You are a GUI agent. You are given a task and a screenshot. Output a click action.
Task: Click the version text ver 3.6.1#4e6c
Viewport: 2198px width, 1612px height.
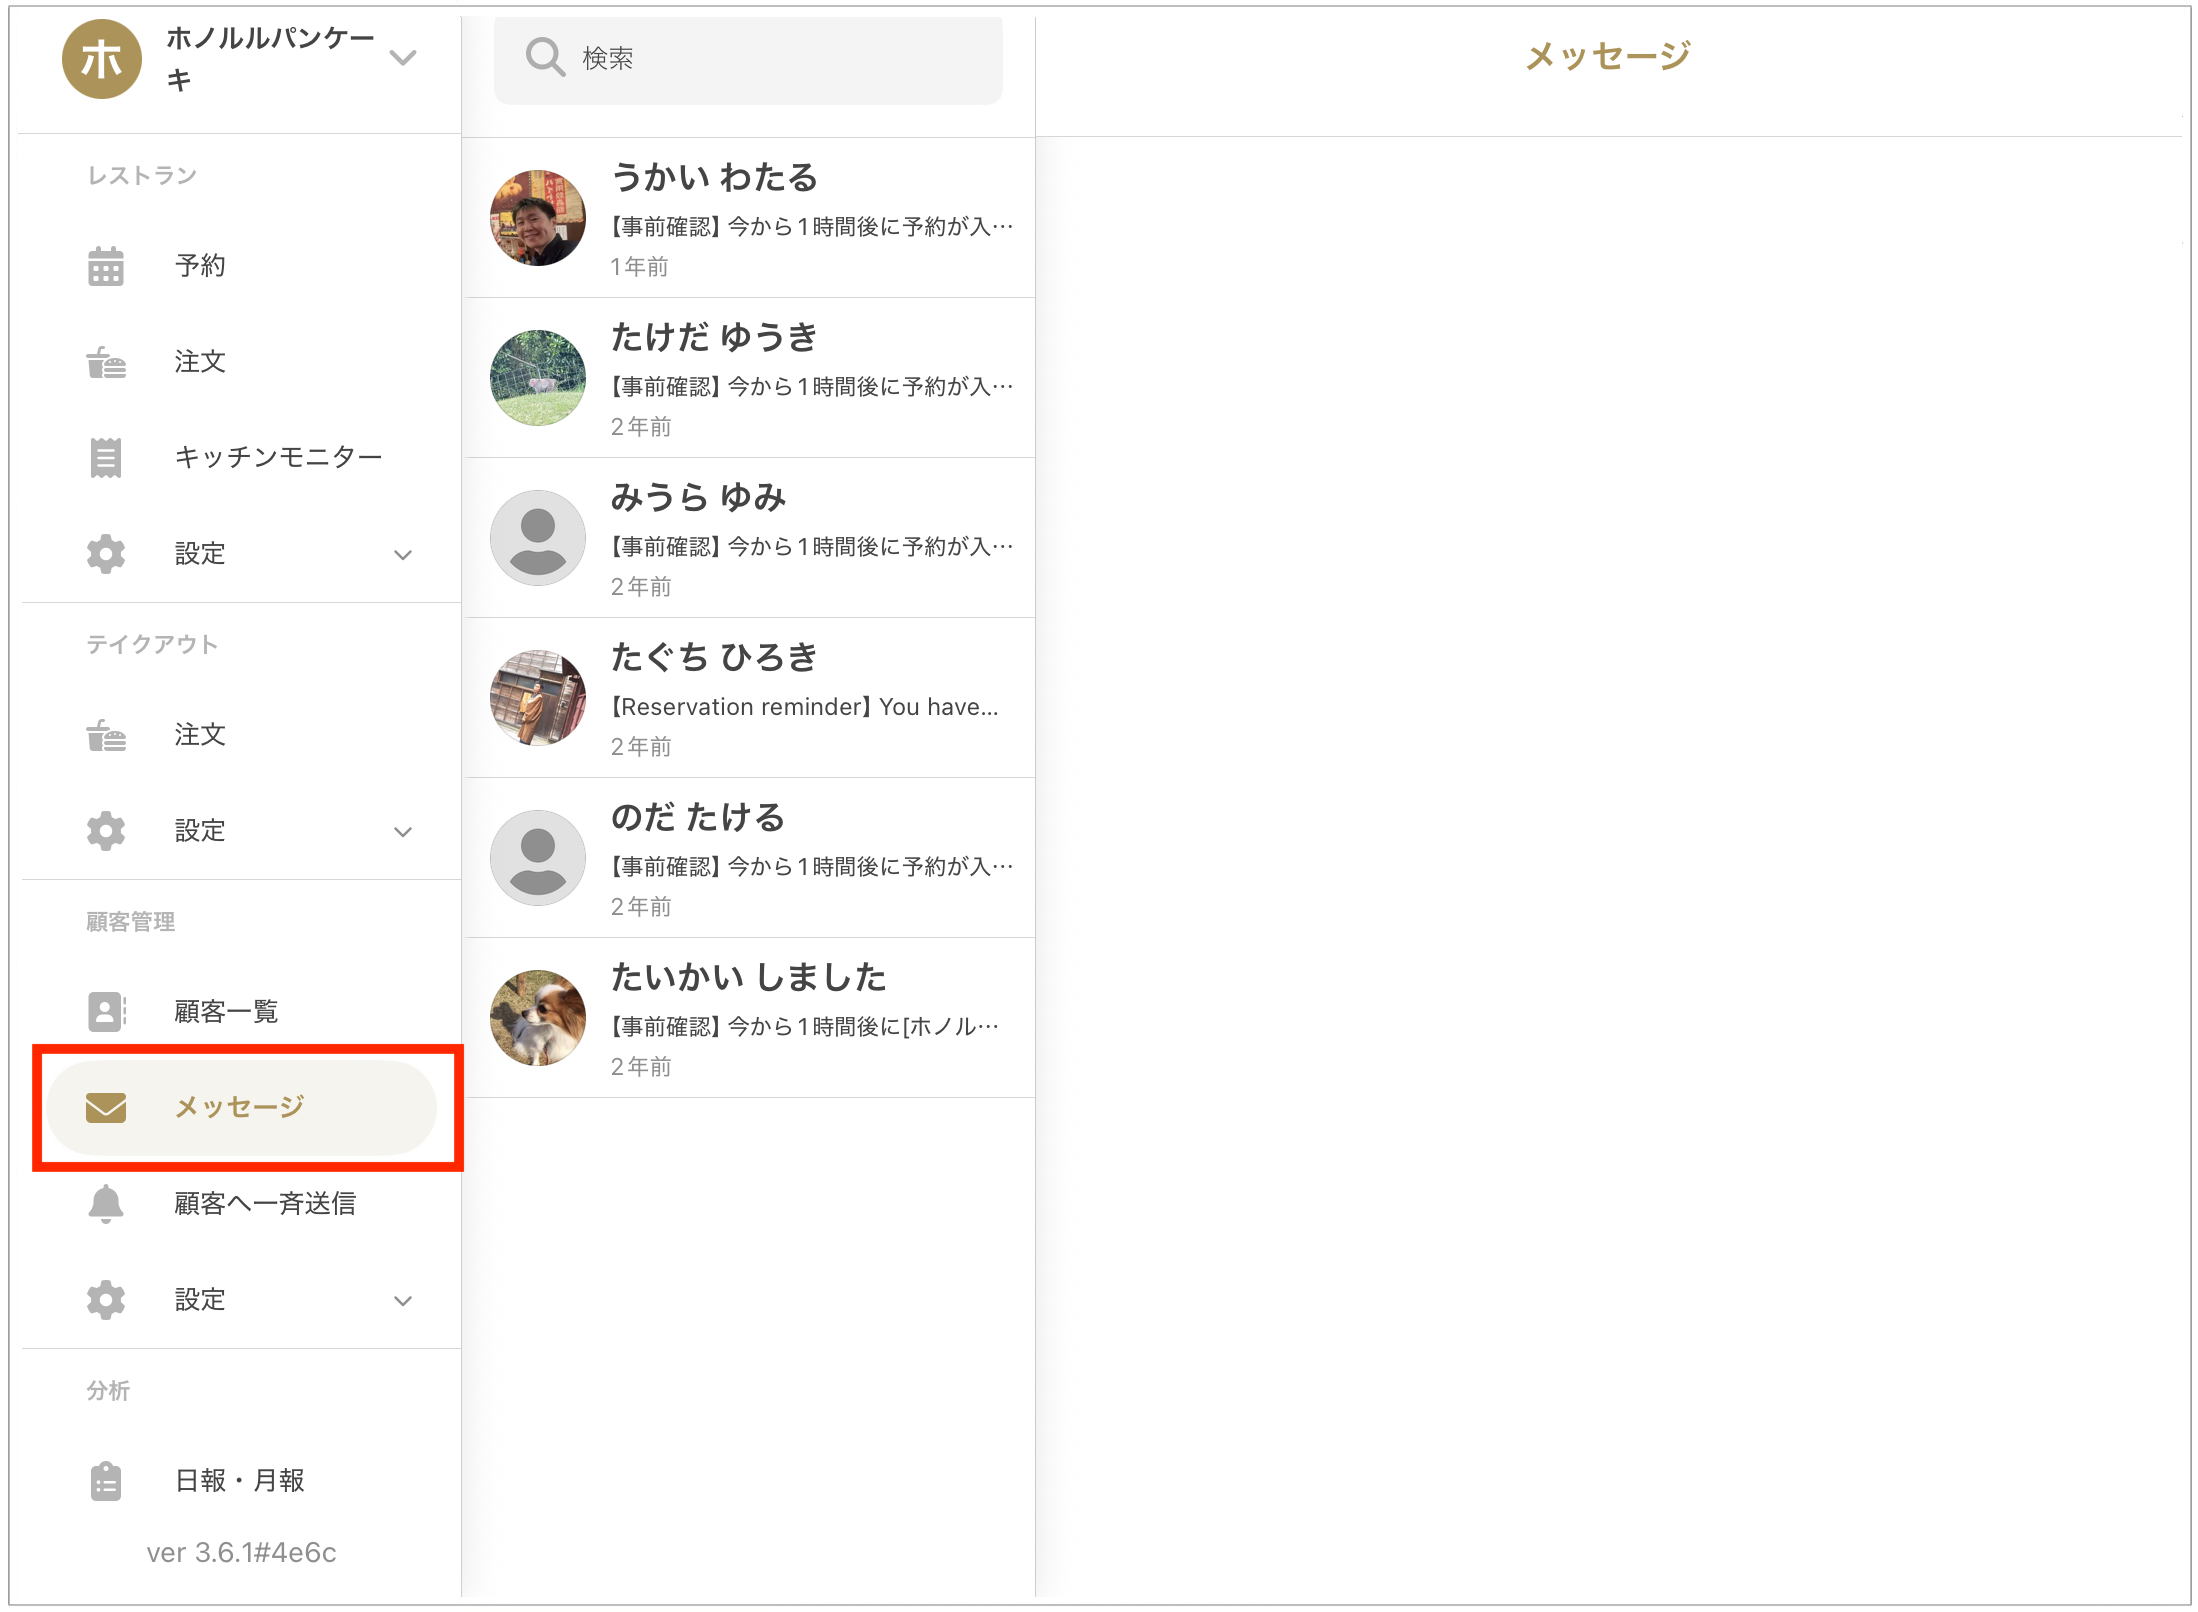coord(241,1553)
